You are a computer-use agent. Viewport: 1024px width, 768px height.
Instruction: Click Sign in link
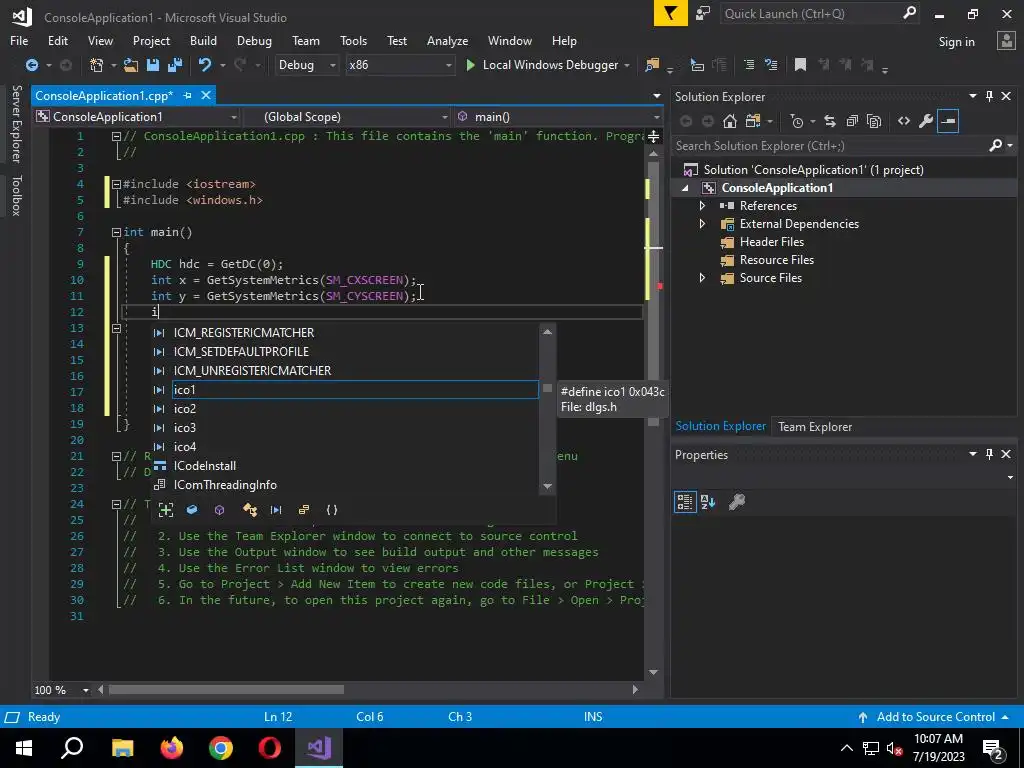[956, 42]
